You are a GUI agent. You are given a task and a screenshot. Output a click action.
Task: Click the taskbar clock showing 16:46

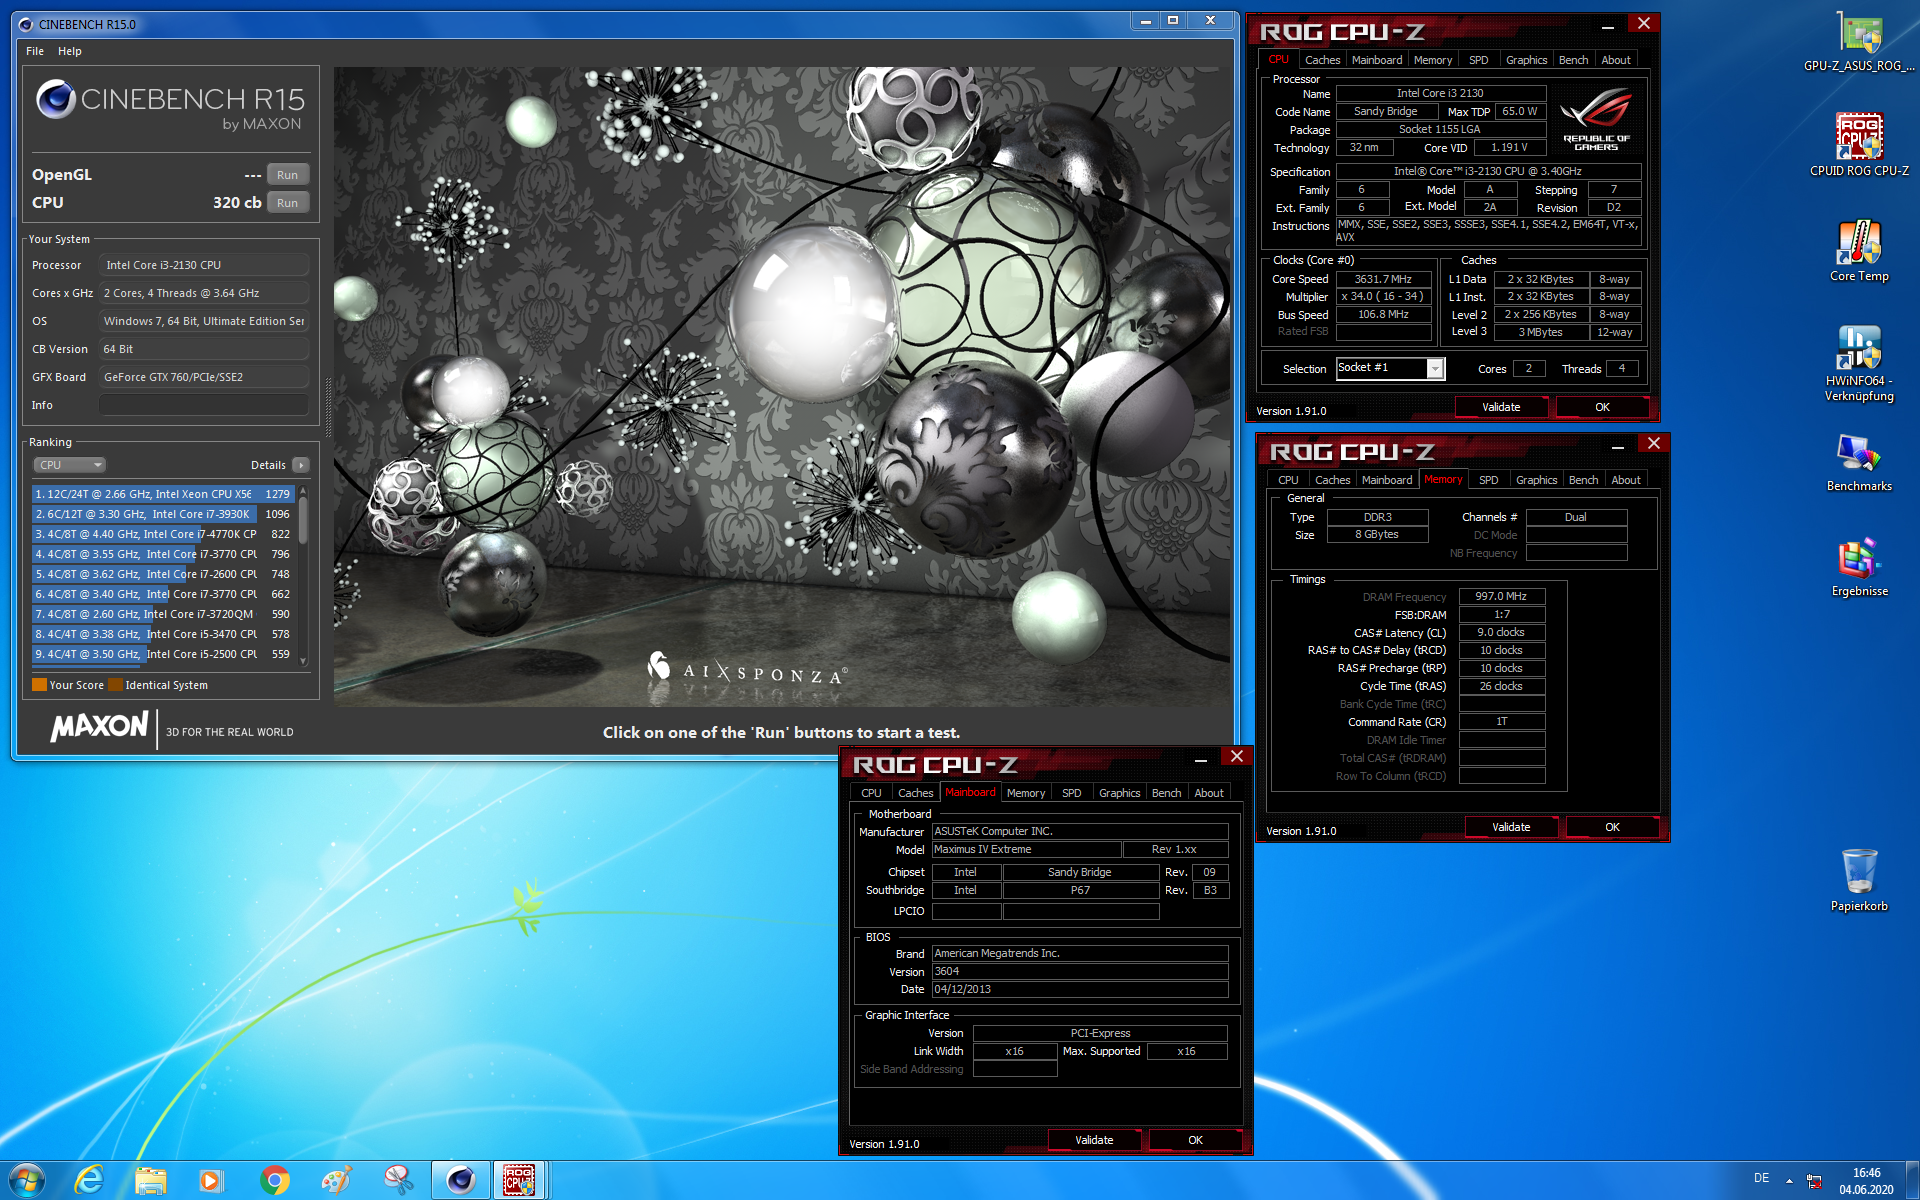click(x=1866, y=1181)
